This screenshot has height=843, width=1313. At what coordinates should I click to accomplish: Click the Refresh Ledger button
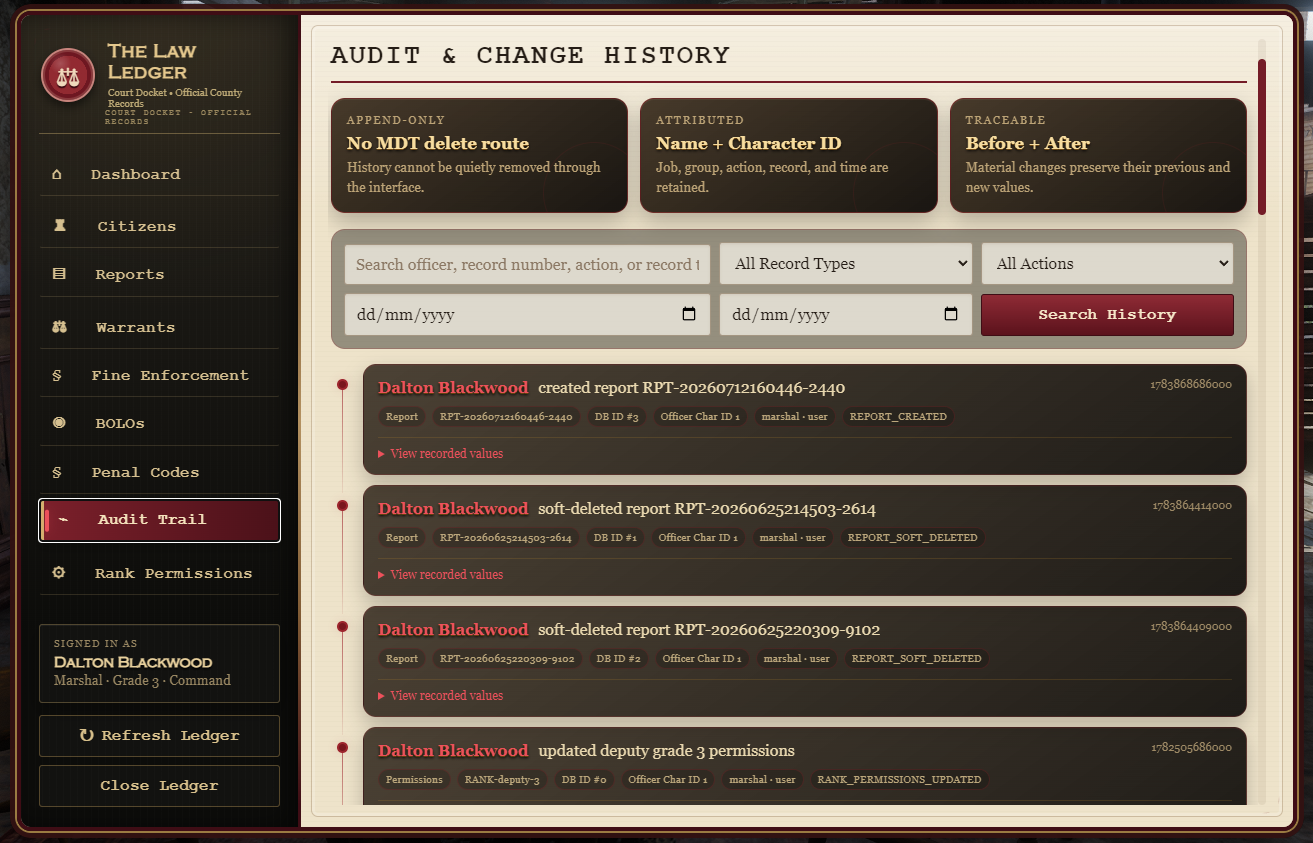click(159, 736)
